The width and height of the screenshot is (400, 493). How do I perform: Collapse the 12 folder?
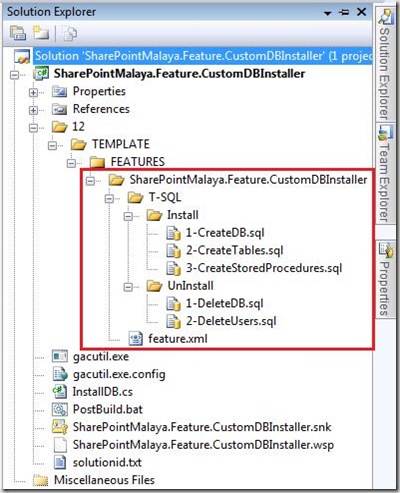33,128
